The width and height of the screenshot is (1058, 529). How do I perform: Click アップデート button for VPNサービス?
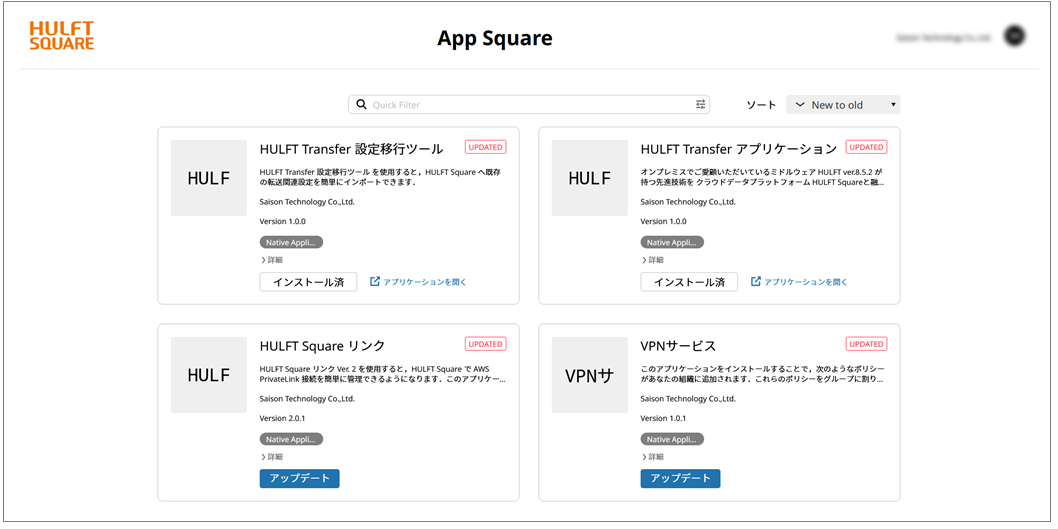680,478
